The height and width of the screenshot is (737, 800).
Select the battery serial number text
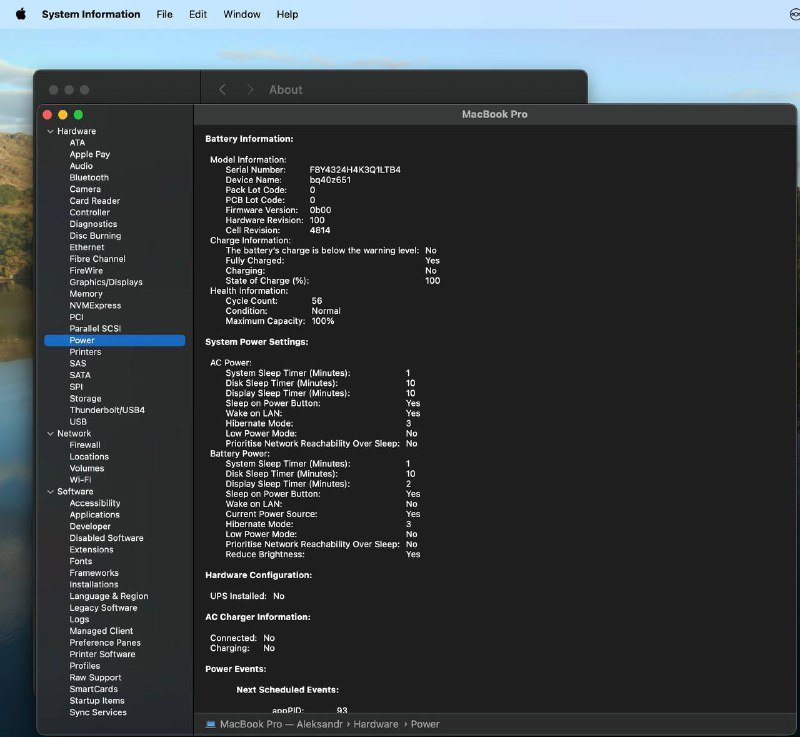pyautogui.click(x=355, y=170)
